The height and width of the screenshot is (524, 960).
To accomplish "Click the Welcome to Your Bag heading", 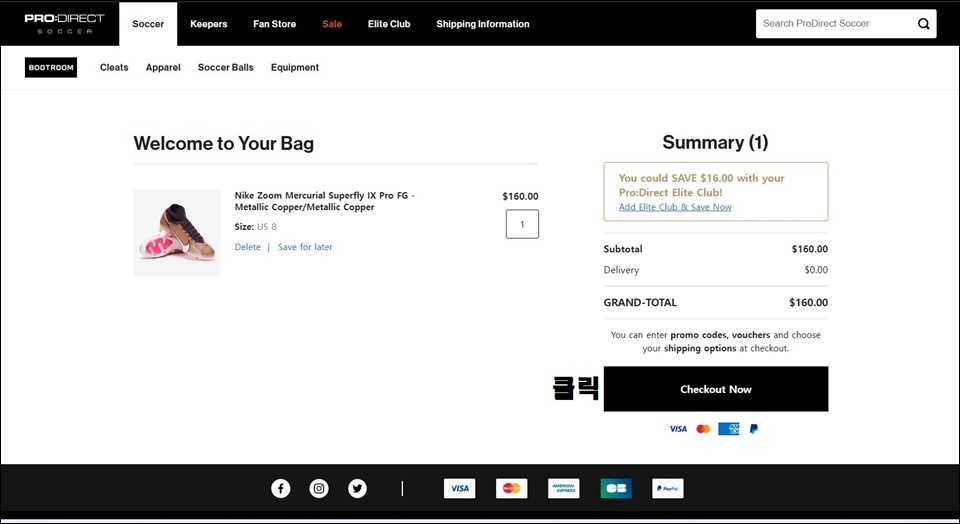I will coord(223,143).
